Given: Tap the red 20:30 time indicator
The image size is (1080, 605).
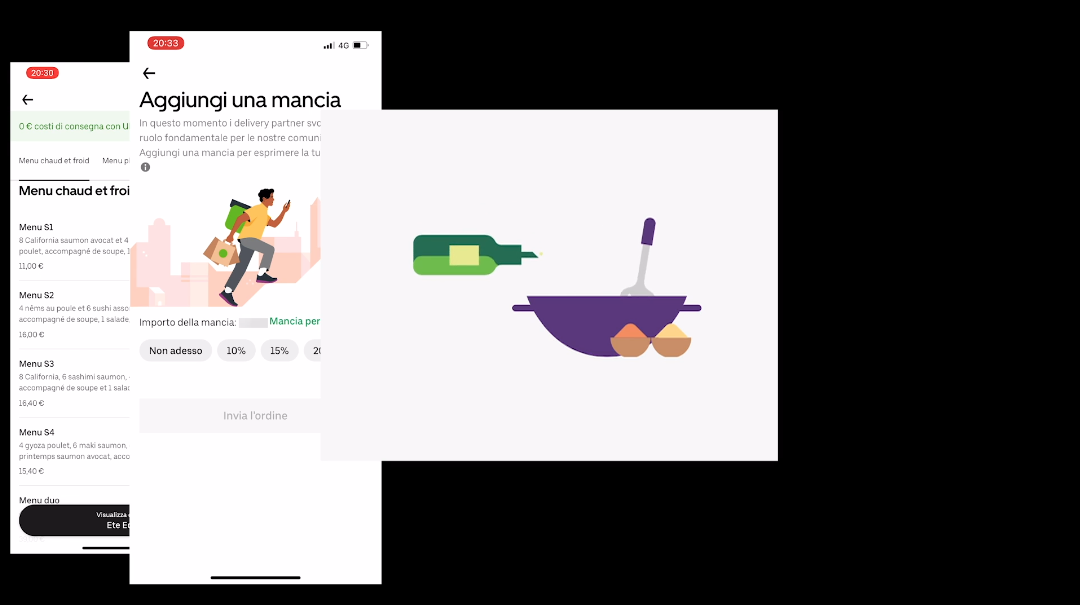Looking at the screenshot, I should click(x=42, y=73).
